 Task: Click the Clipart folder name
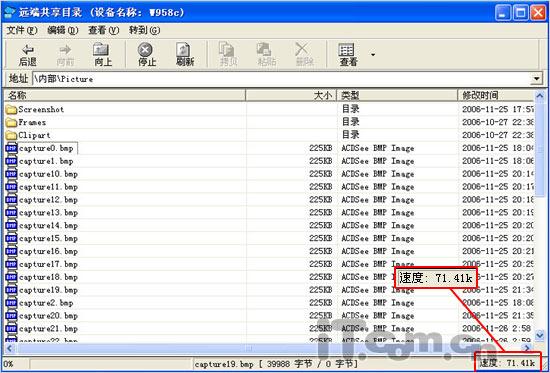(x=34, y=135)
